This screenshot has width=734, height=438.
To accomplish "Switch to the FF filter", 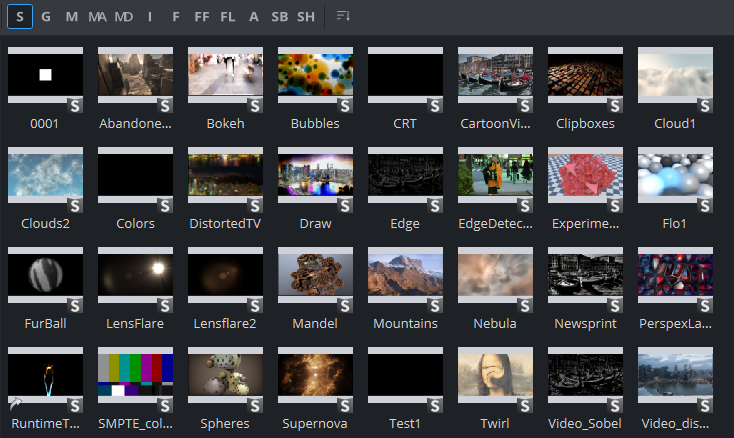I will 203,16.
